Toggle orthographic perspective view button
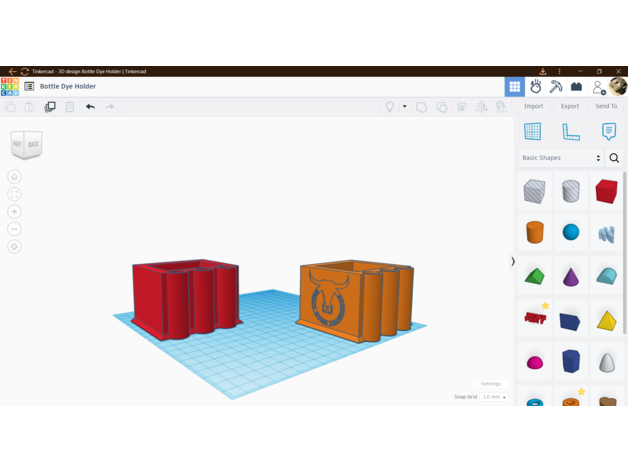 (14, 246)
